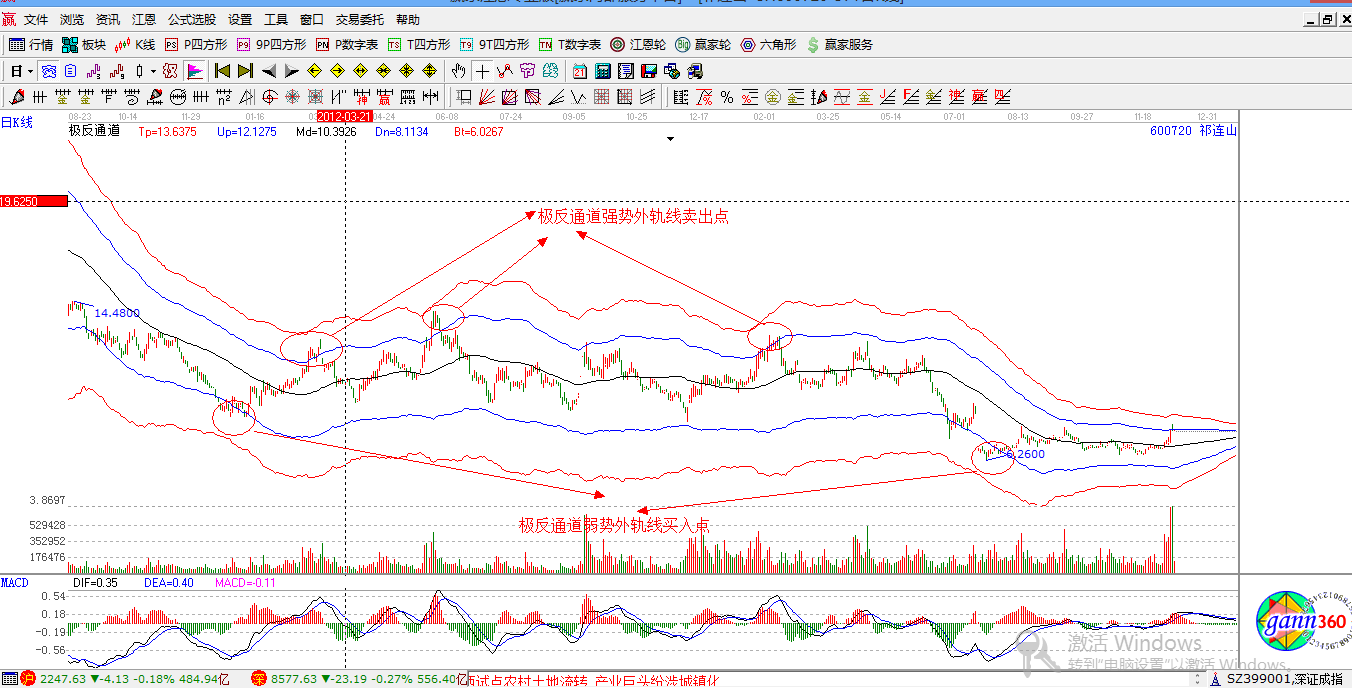Jump to first bar with skip-back icon

coord(222,71)
